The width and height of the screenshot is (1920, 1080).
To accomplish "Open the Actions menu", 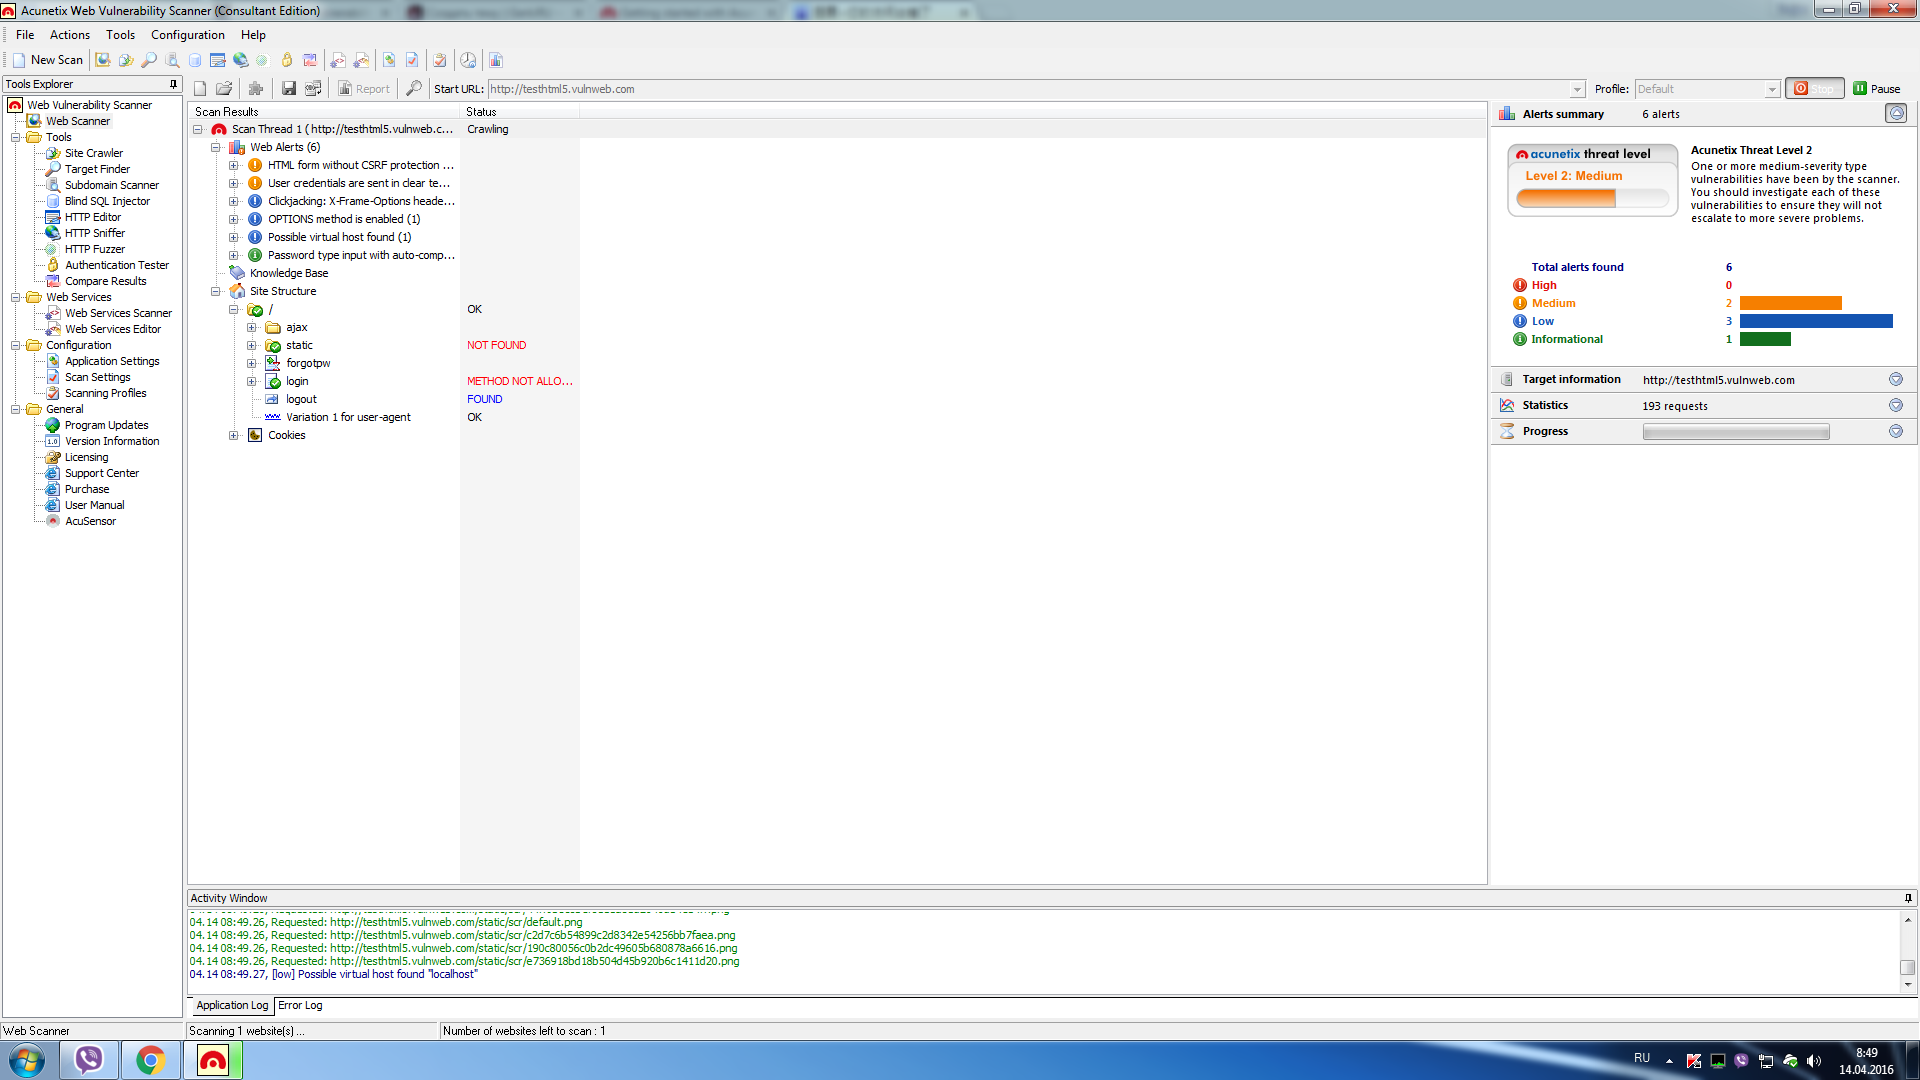I will (x=70, y=35).
